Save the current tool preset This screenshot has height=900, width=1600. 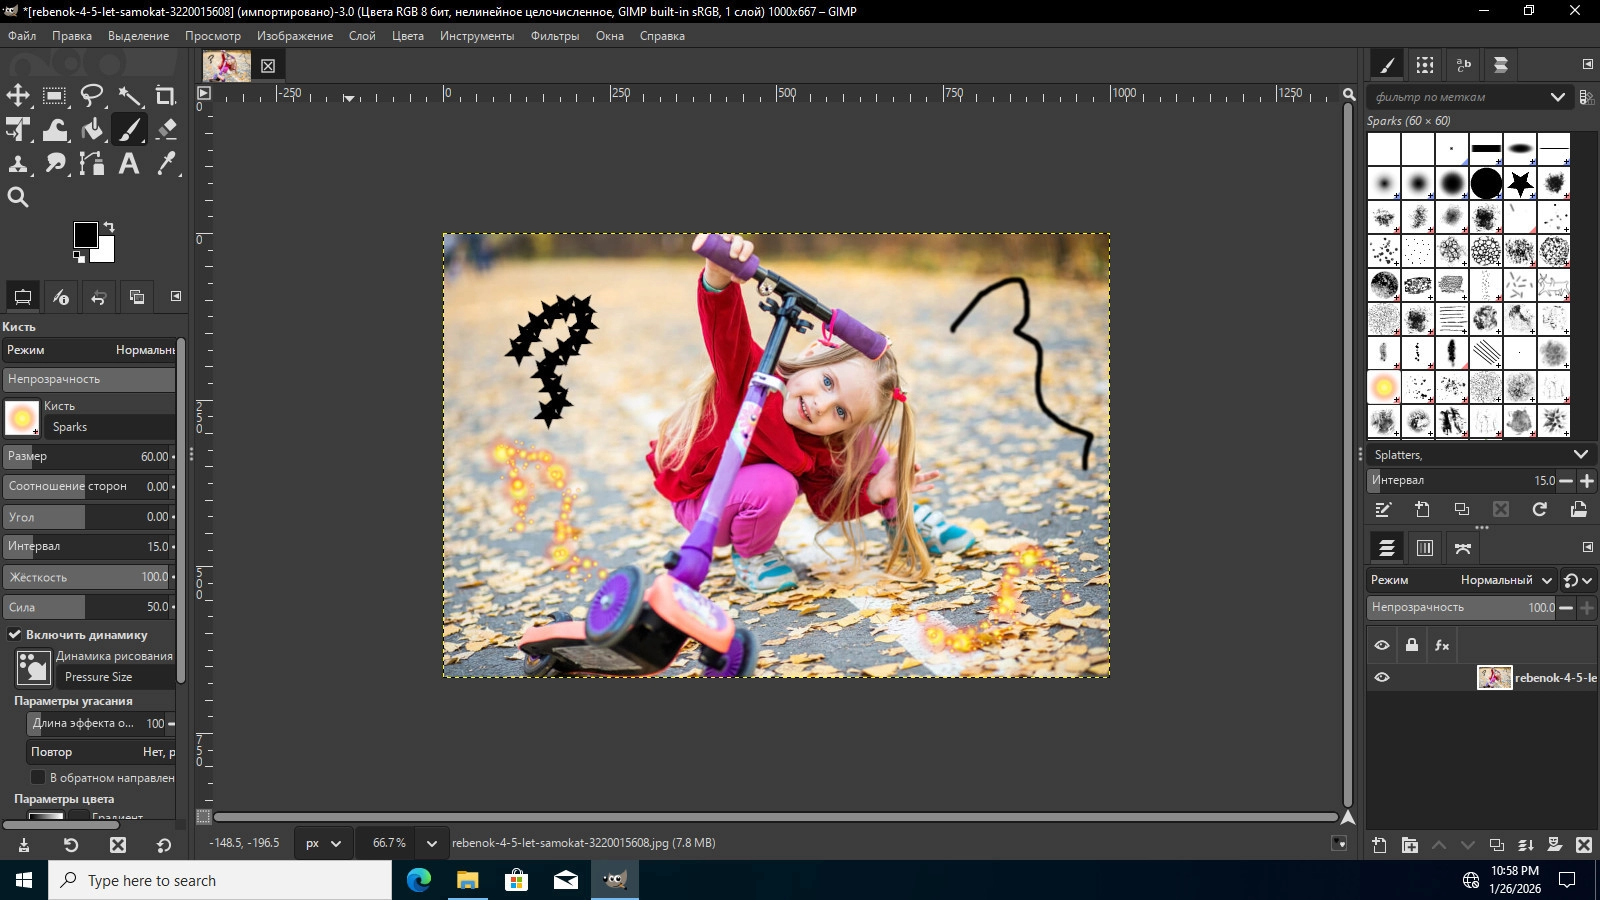24,845
